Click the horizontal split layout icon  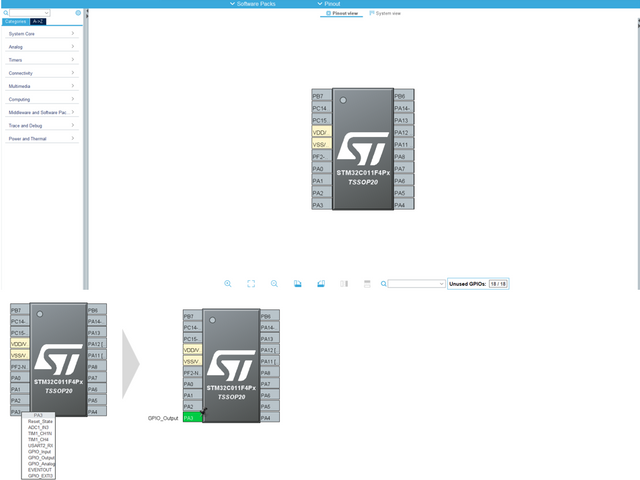click(367, 284)
